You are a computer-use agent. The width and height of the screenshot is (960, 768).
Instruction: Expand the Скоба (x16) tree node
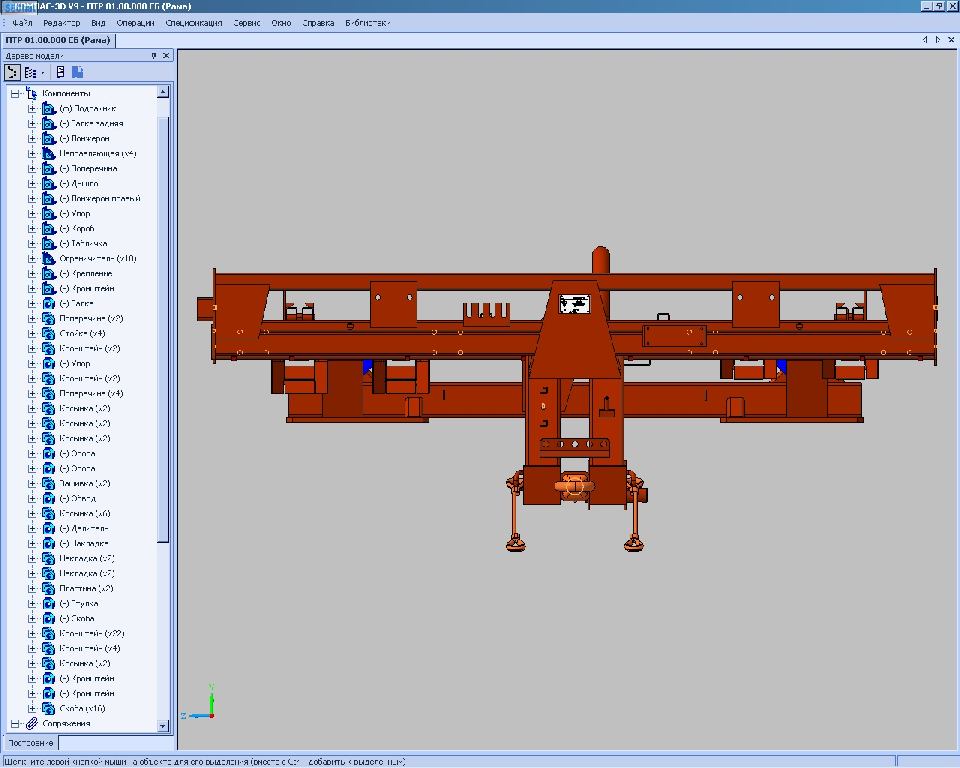[31, 708]
